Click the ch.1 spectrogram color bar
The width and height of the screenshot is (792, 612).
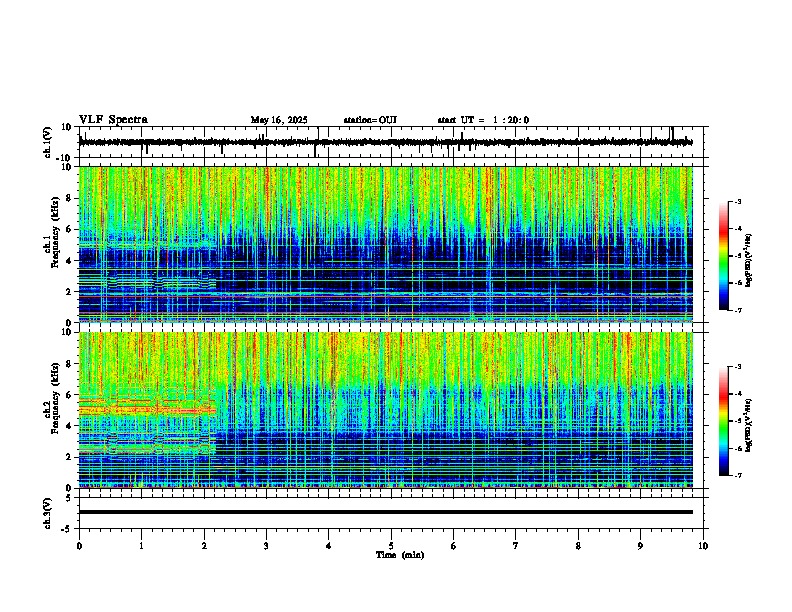[724, 256]
